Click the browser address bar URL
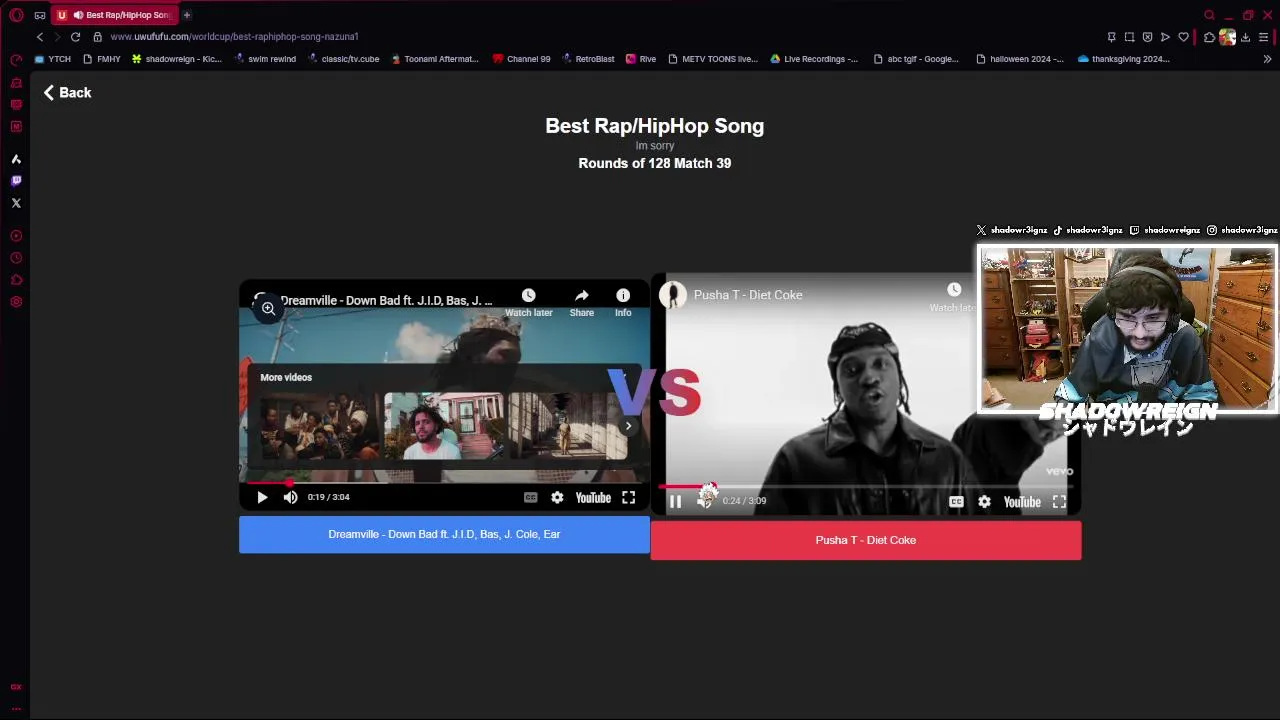The height and width of the screenshot is (720, 1280). 234,37
